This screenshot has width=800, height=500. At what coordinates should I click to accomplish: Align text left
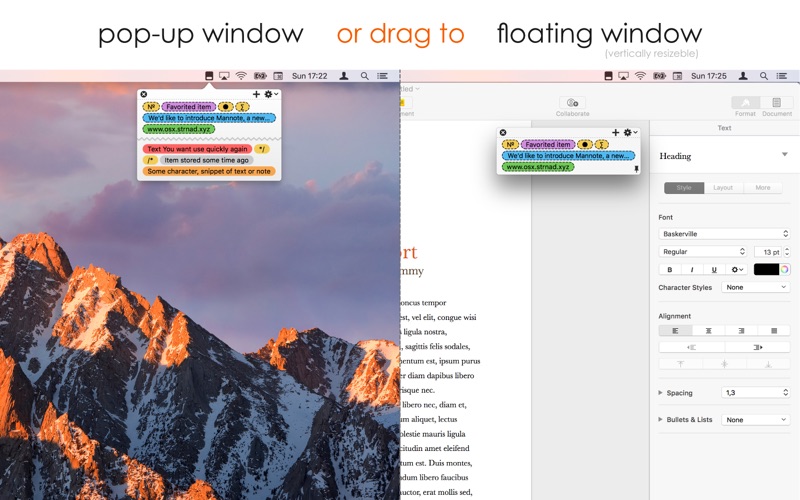click(676, 331)
